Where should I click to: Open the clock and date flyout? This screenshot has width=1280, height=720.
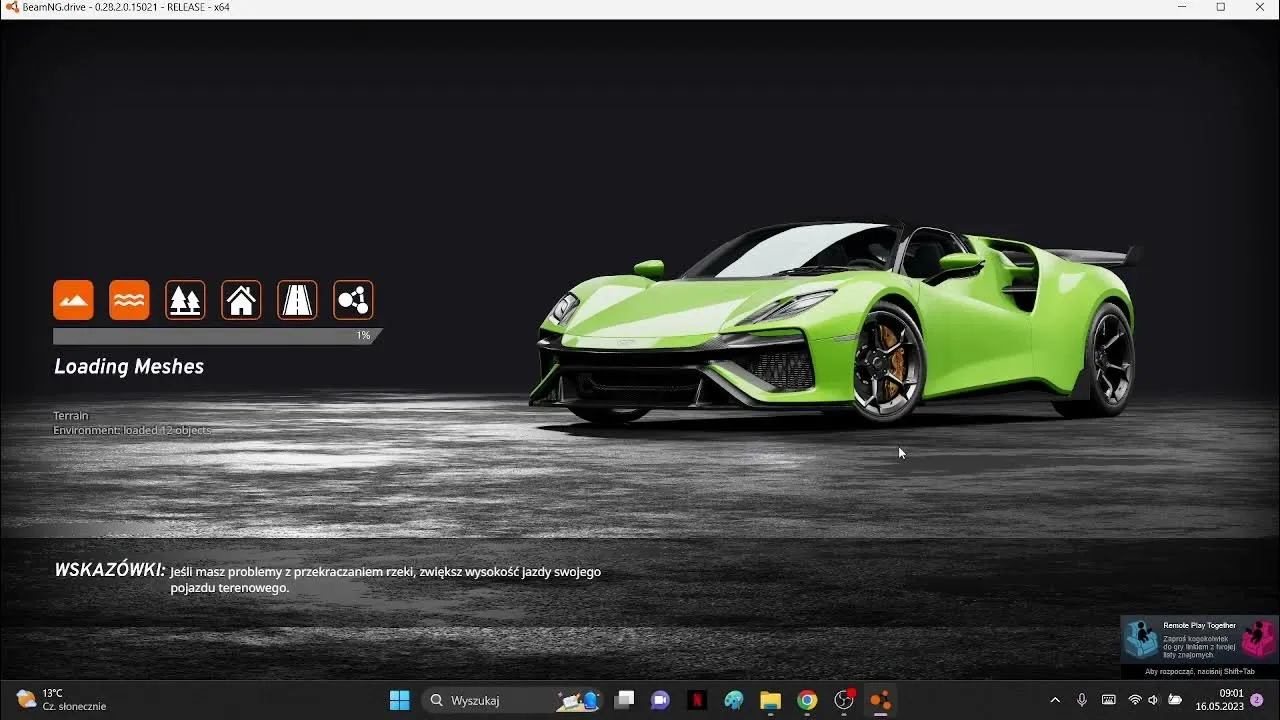pos(1219,700)
